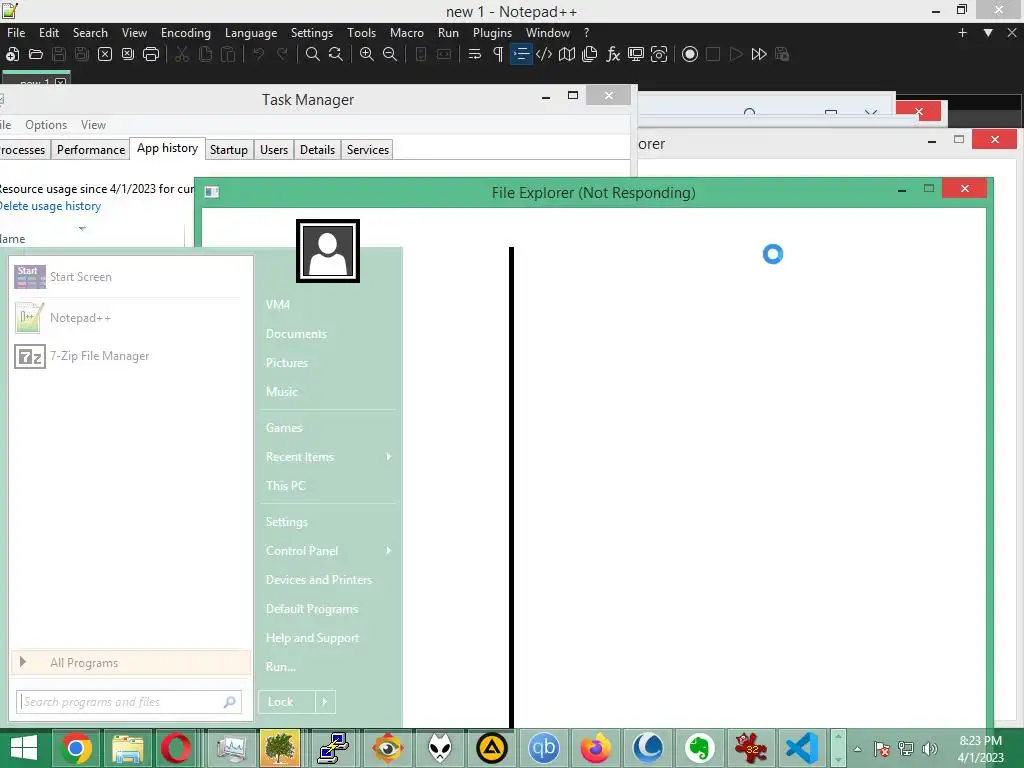
Task: Click Delete usage history link
Action: [x=50, y=206]
